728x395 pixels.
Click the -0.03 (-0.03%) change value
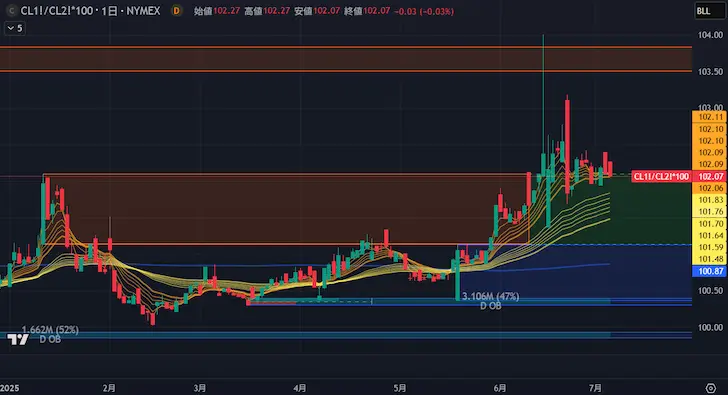424,11
